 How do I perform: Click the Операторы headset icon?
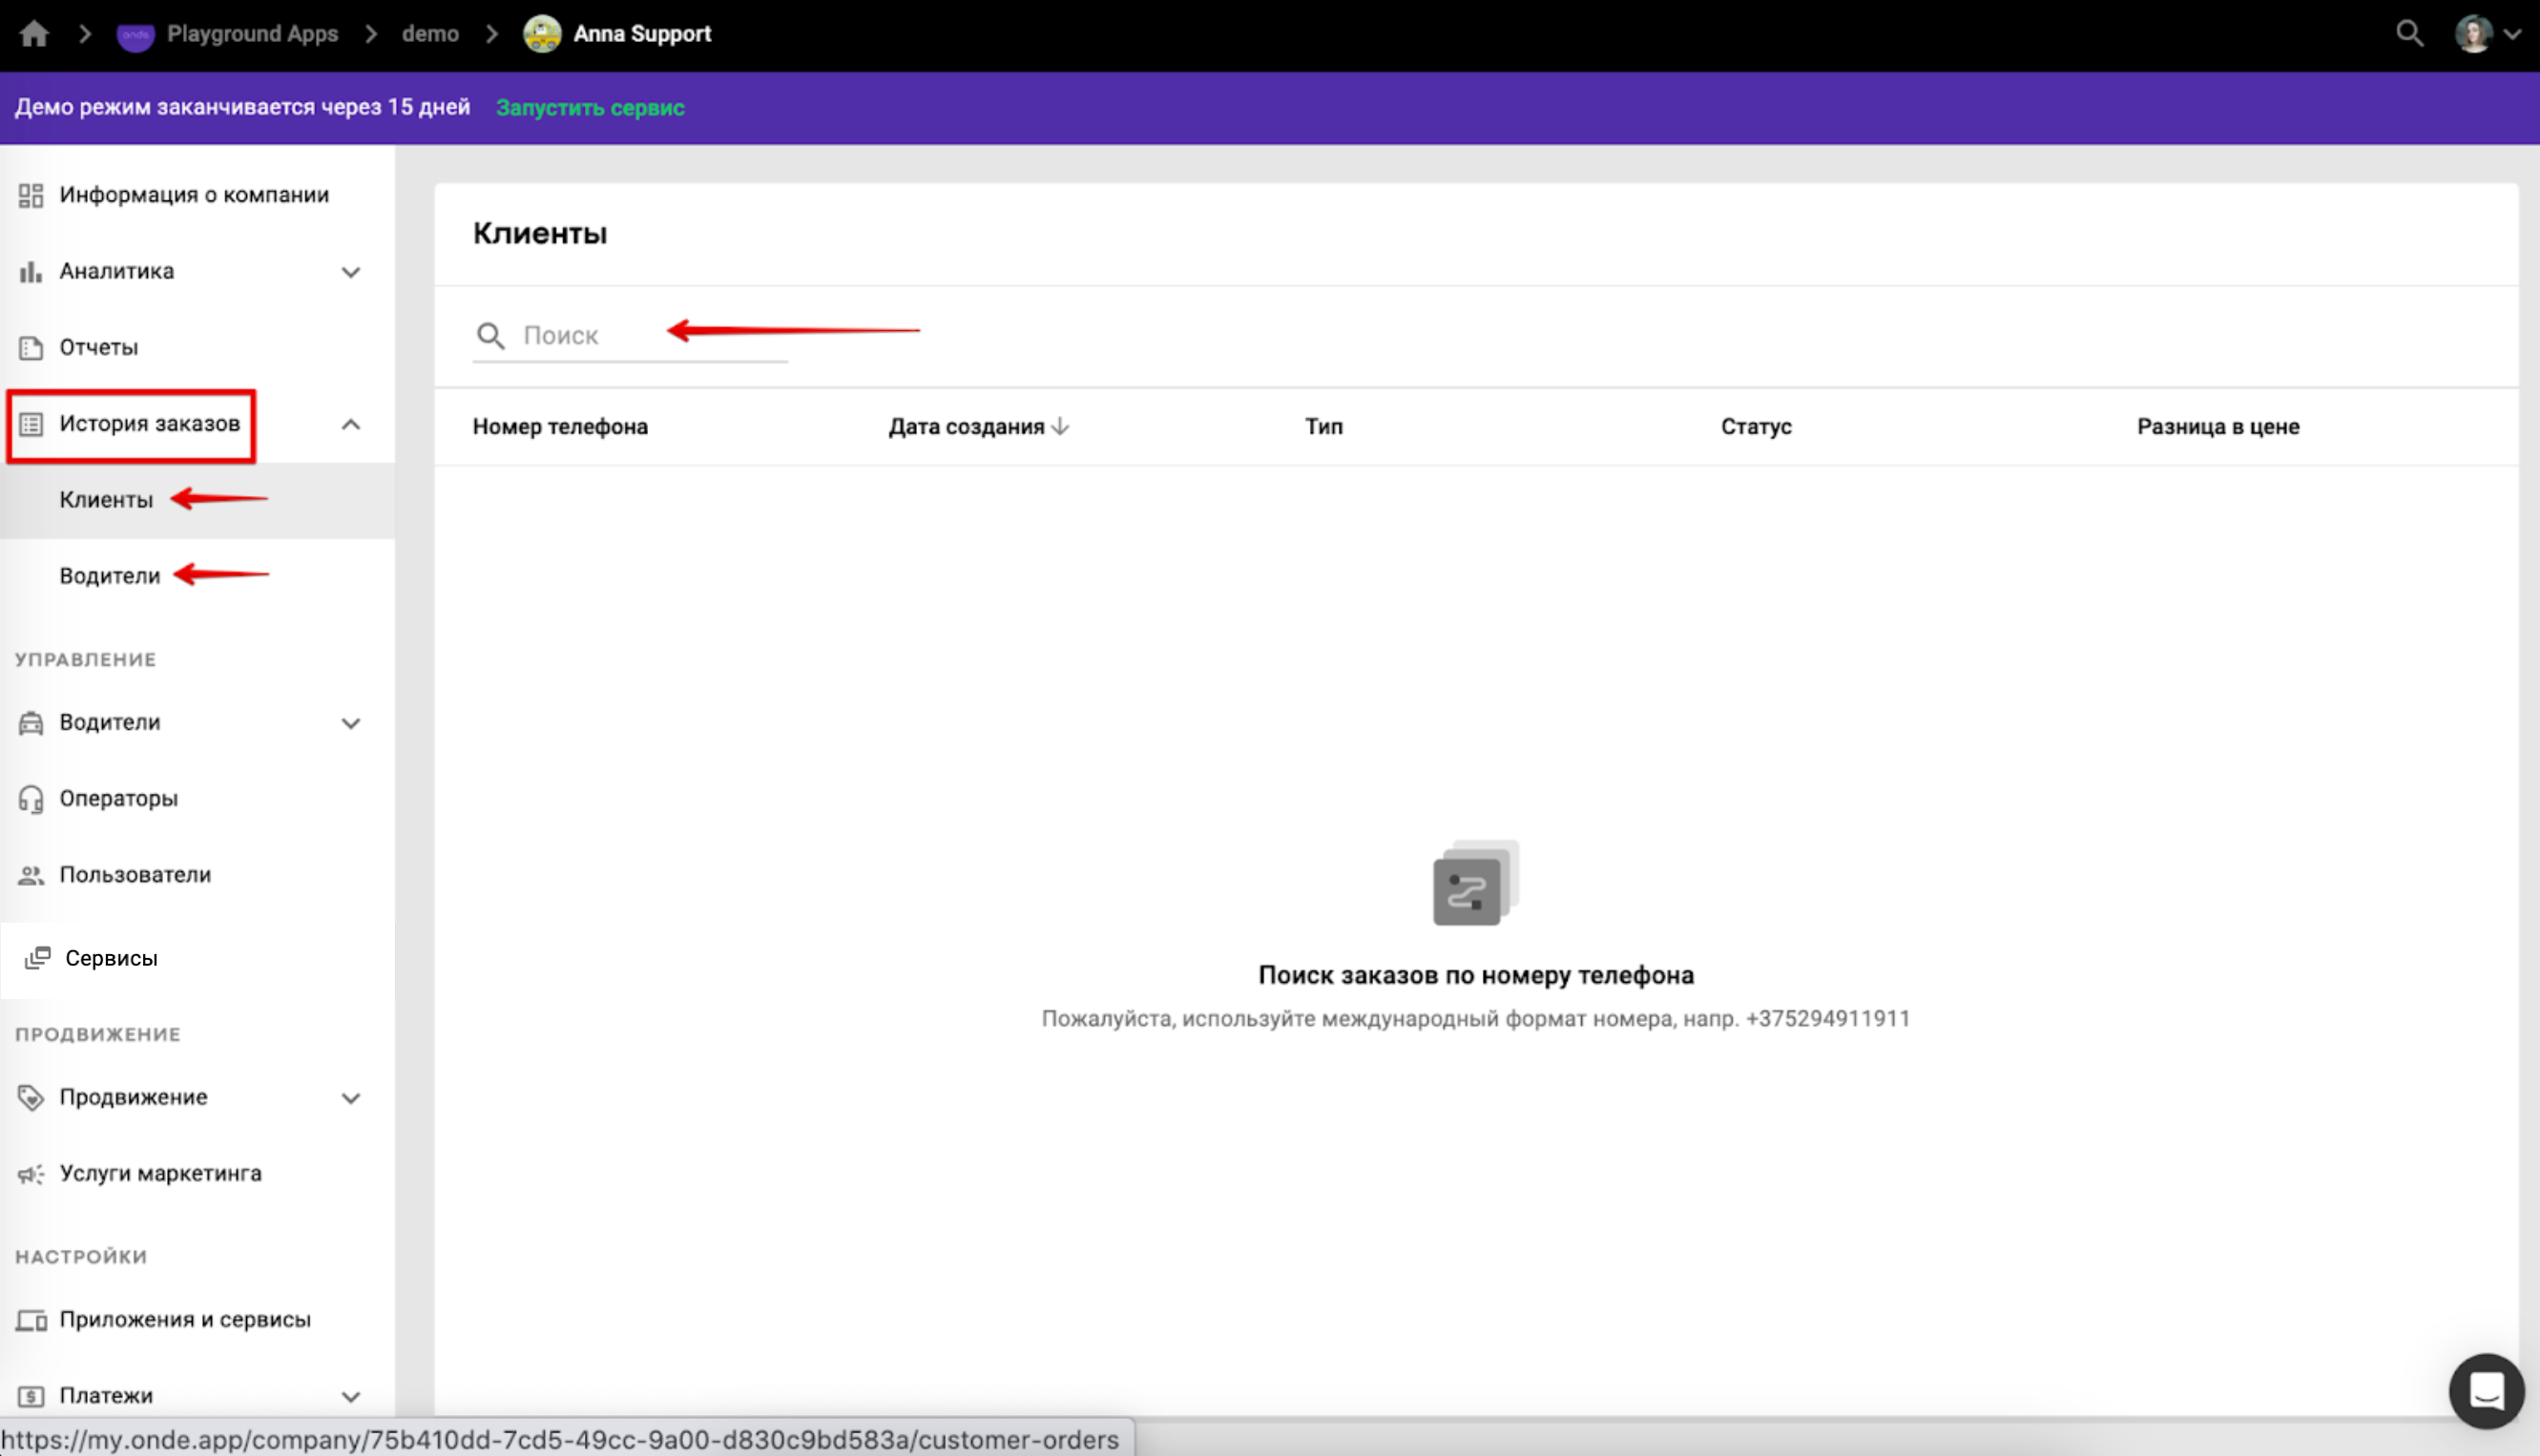[x=31, y=798]
